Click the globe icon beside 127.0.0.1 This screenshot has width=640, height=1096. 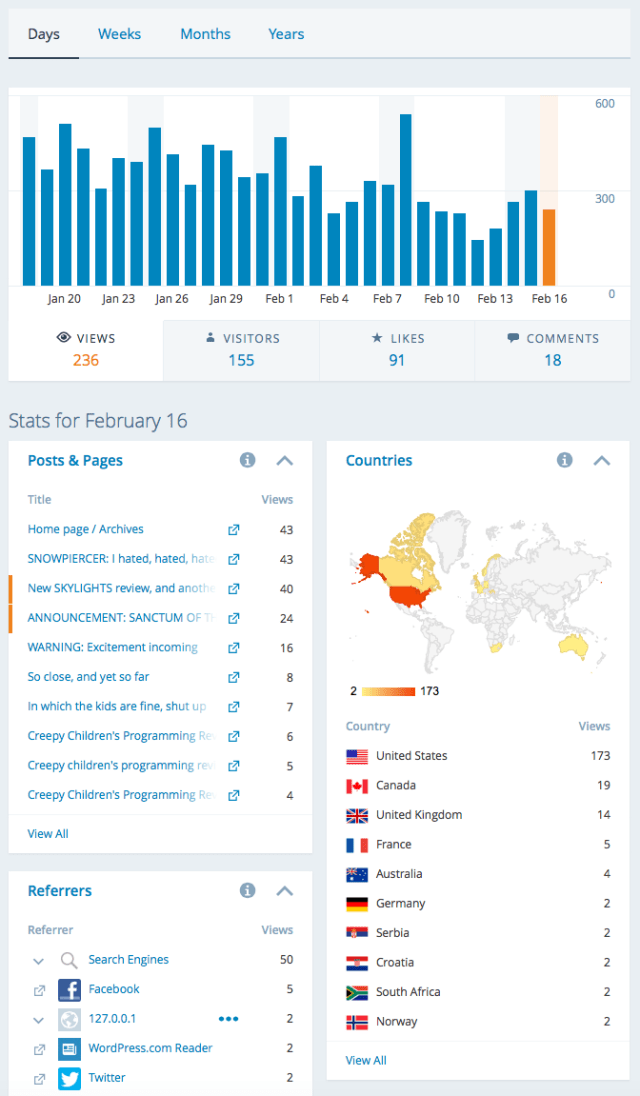point(69,1019)
